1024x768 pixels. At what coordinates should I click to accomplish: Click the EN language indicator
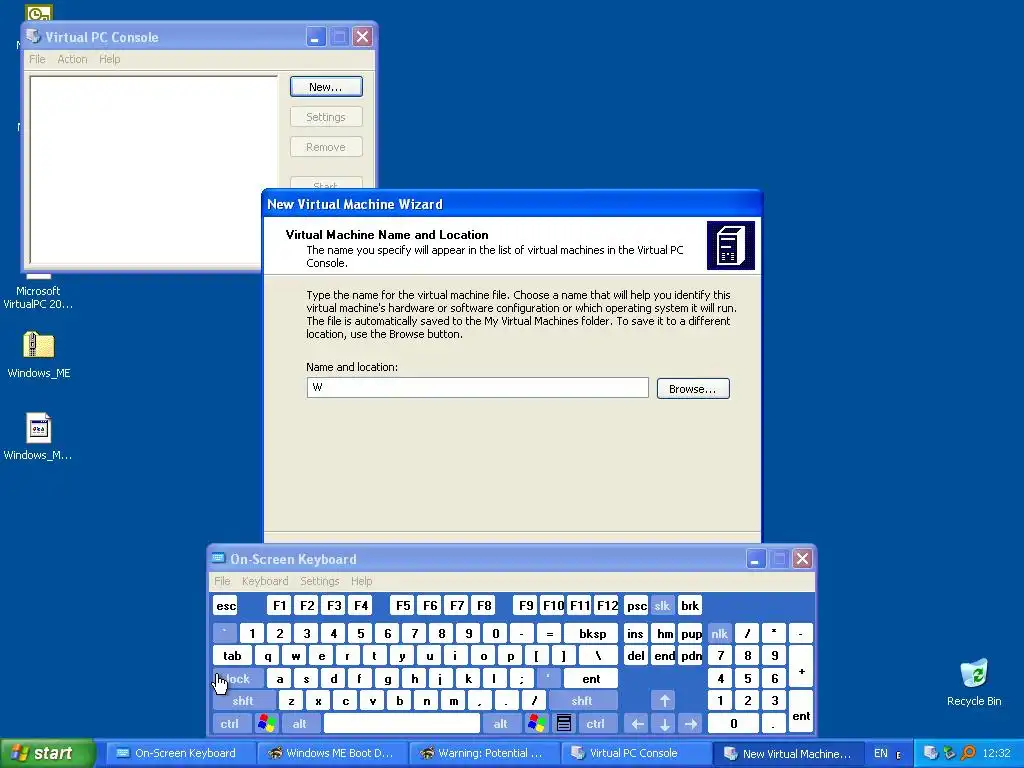(880, 753)
